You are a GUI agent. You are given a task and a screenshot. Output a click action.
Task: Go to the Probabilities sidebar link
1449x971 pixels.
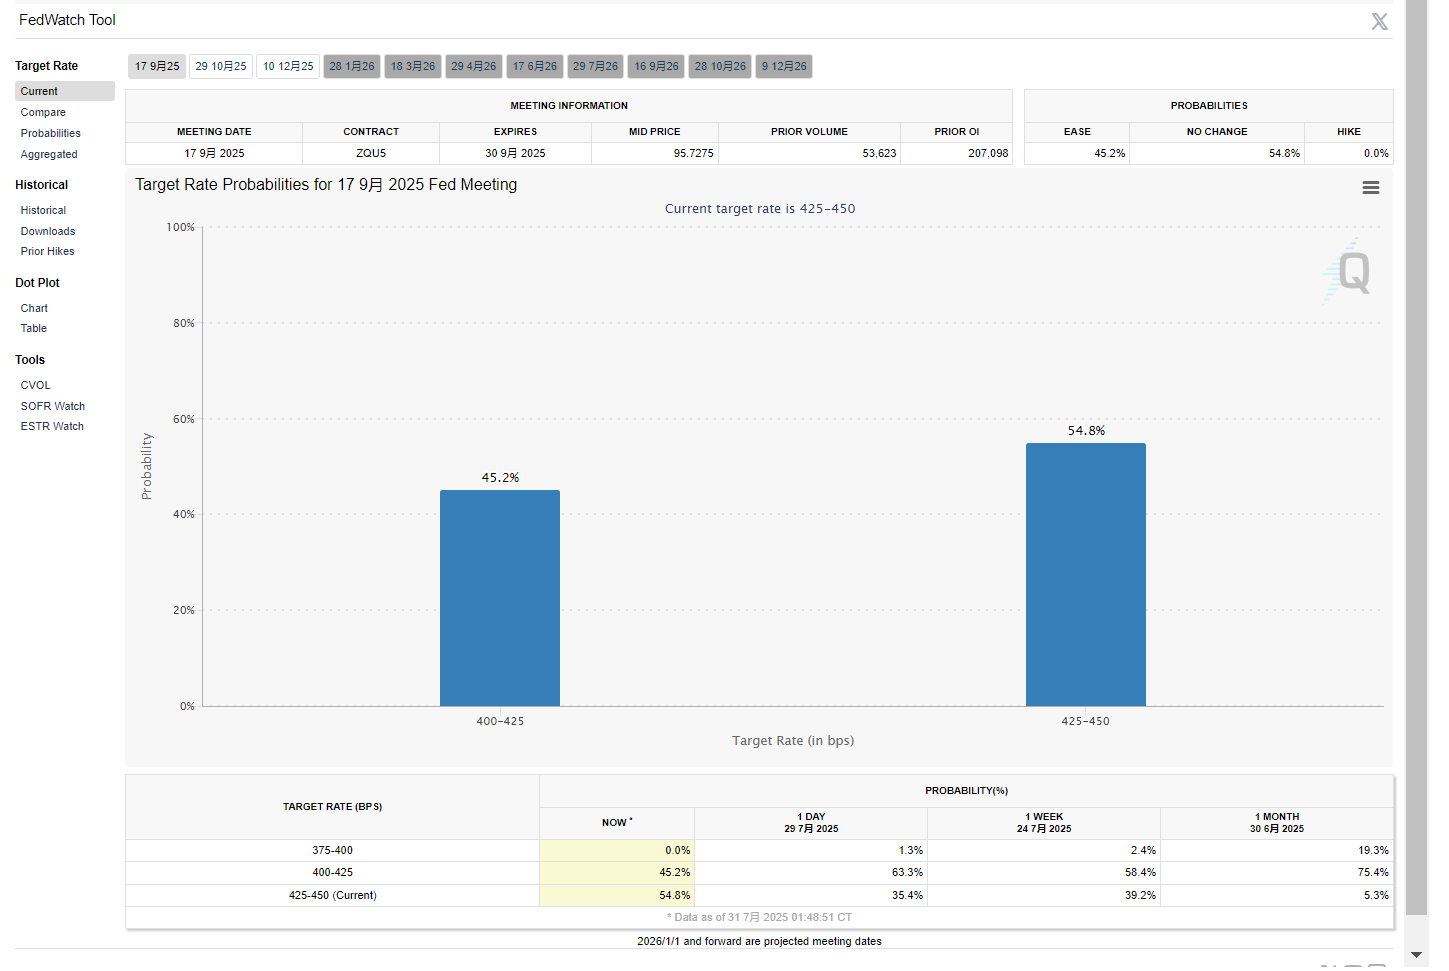click(x=51, y=134)
